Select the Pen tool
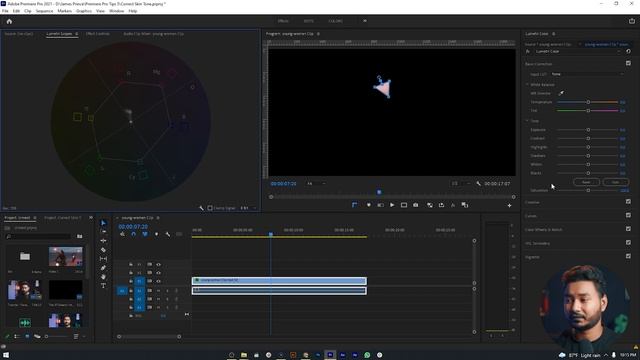640x360 pixels. point(103,268)
